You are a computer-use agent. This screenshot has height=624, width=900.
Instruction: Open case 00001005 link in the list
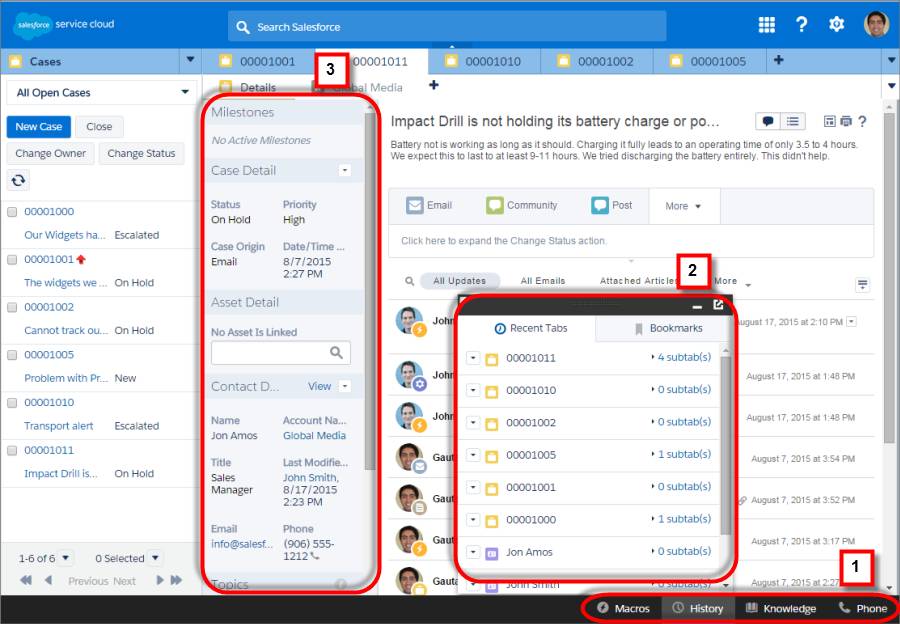[49, 355]
